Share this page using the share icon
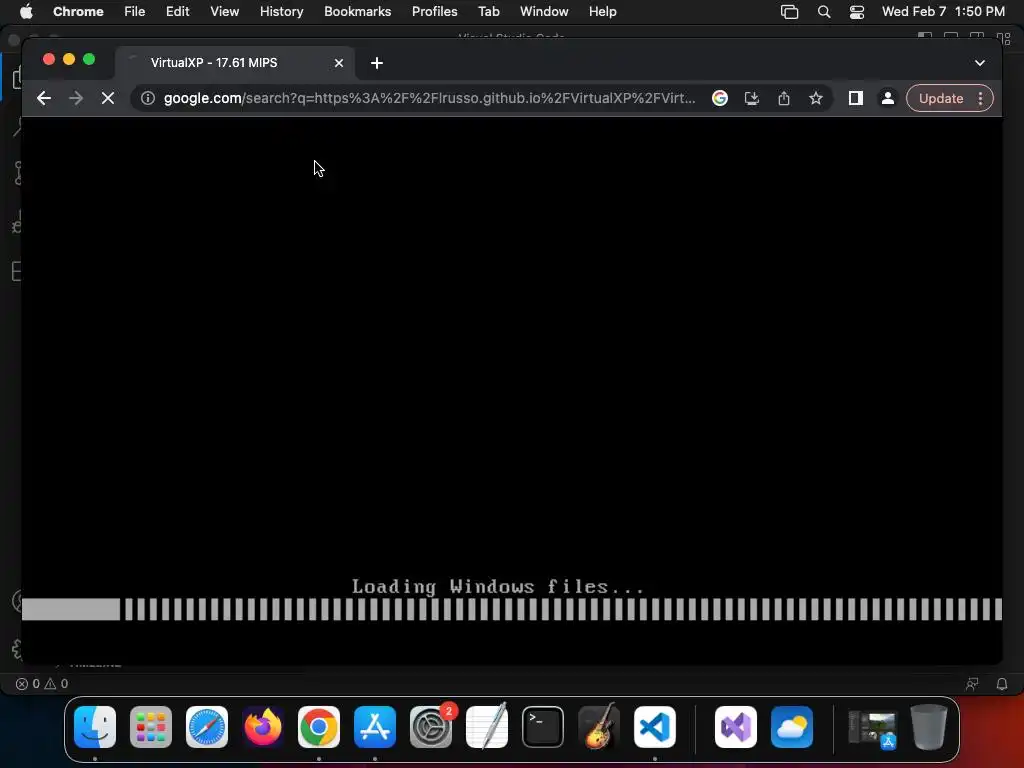Viewport: 1024px width, 768px height. (x=784, y=98)
